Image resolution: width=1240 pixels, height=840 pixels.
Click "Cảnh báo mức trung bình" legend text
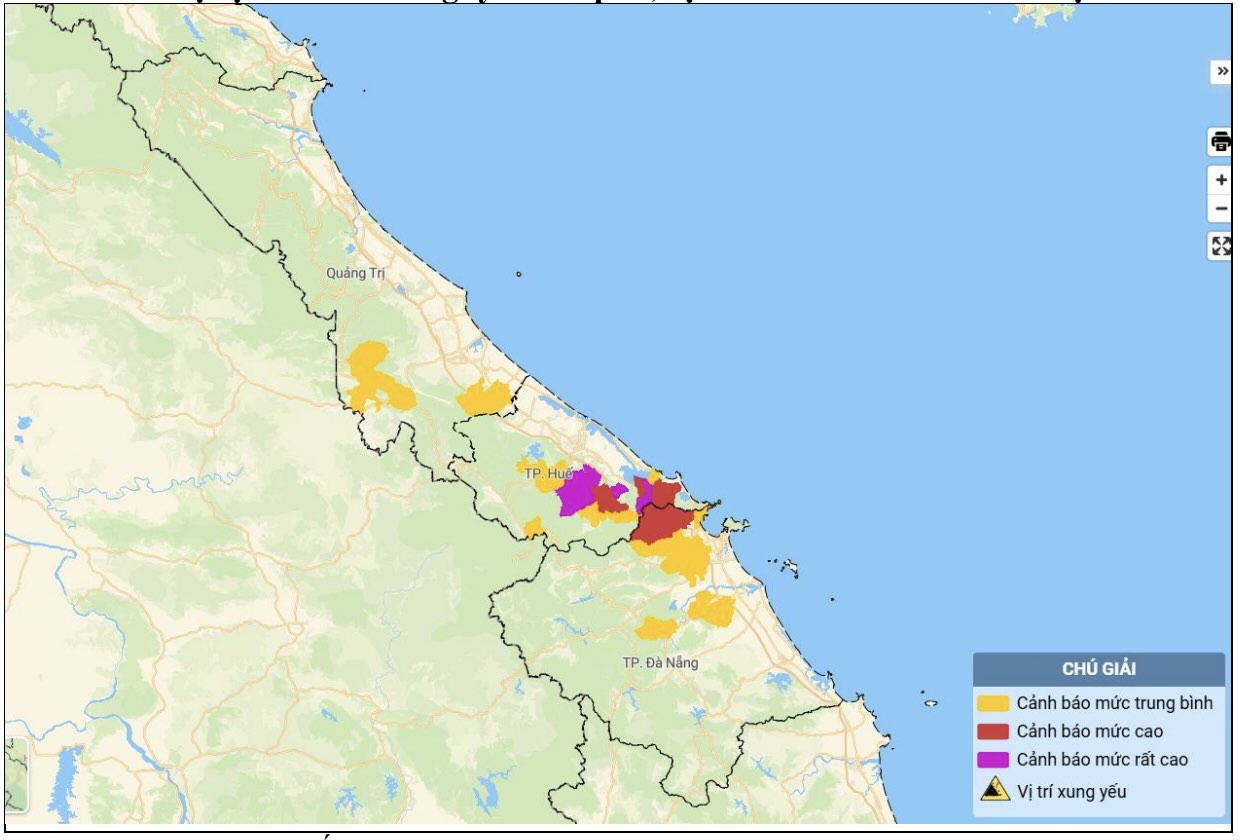point(1115,703)
